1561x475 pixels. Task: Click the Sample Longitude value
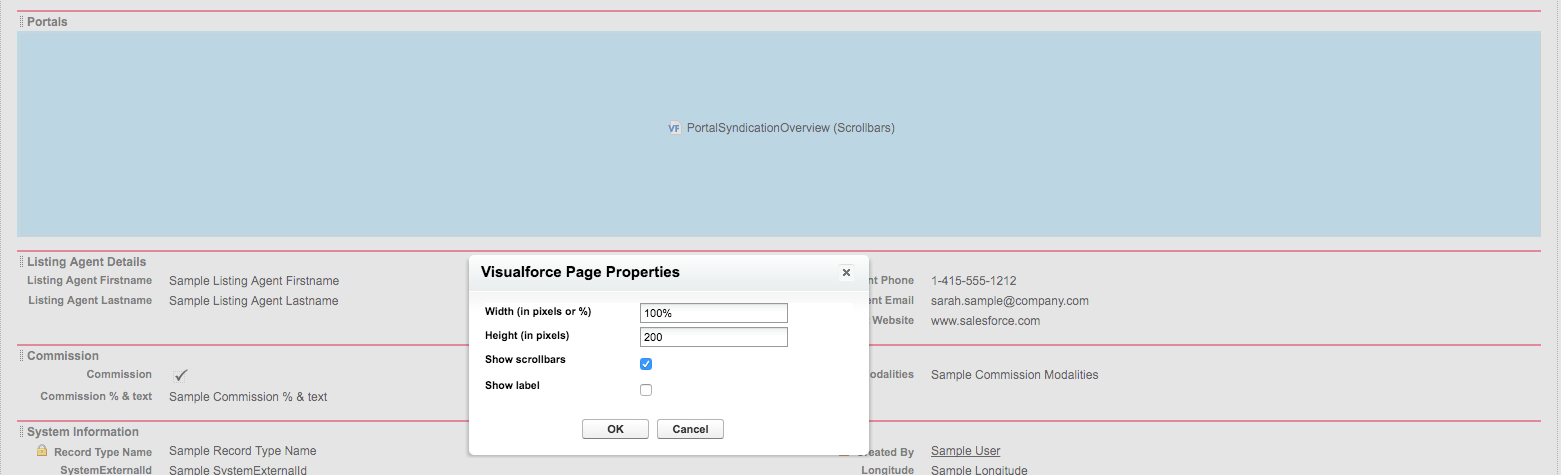pos(979,470)
